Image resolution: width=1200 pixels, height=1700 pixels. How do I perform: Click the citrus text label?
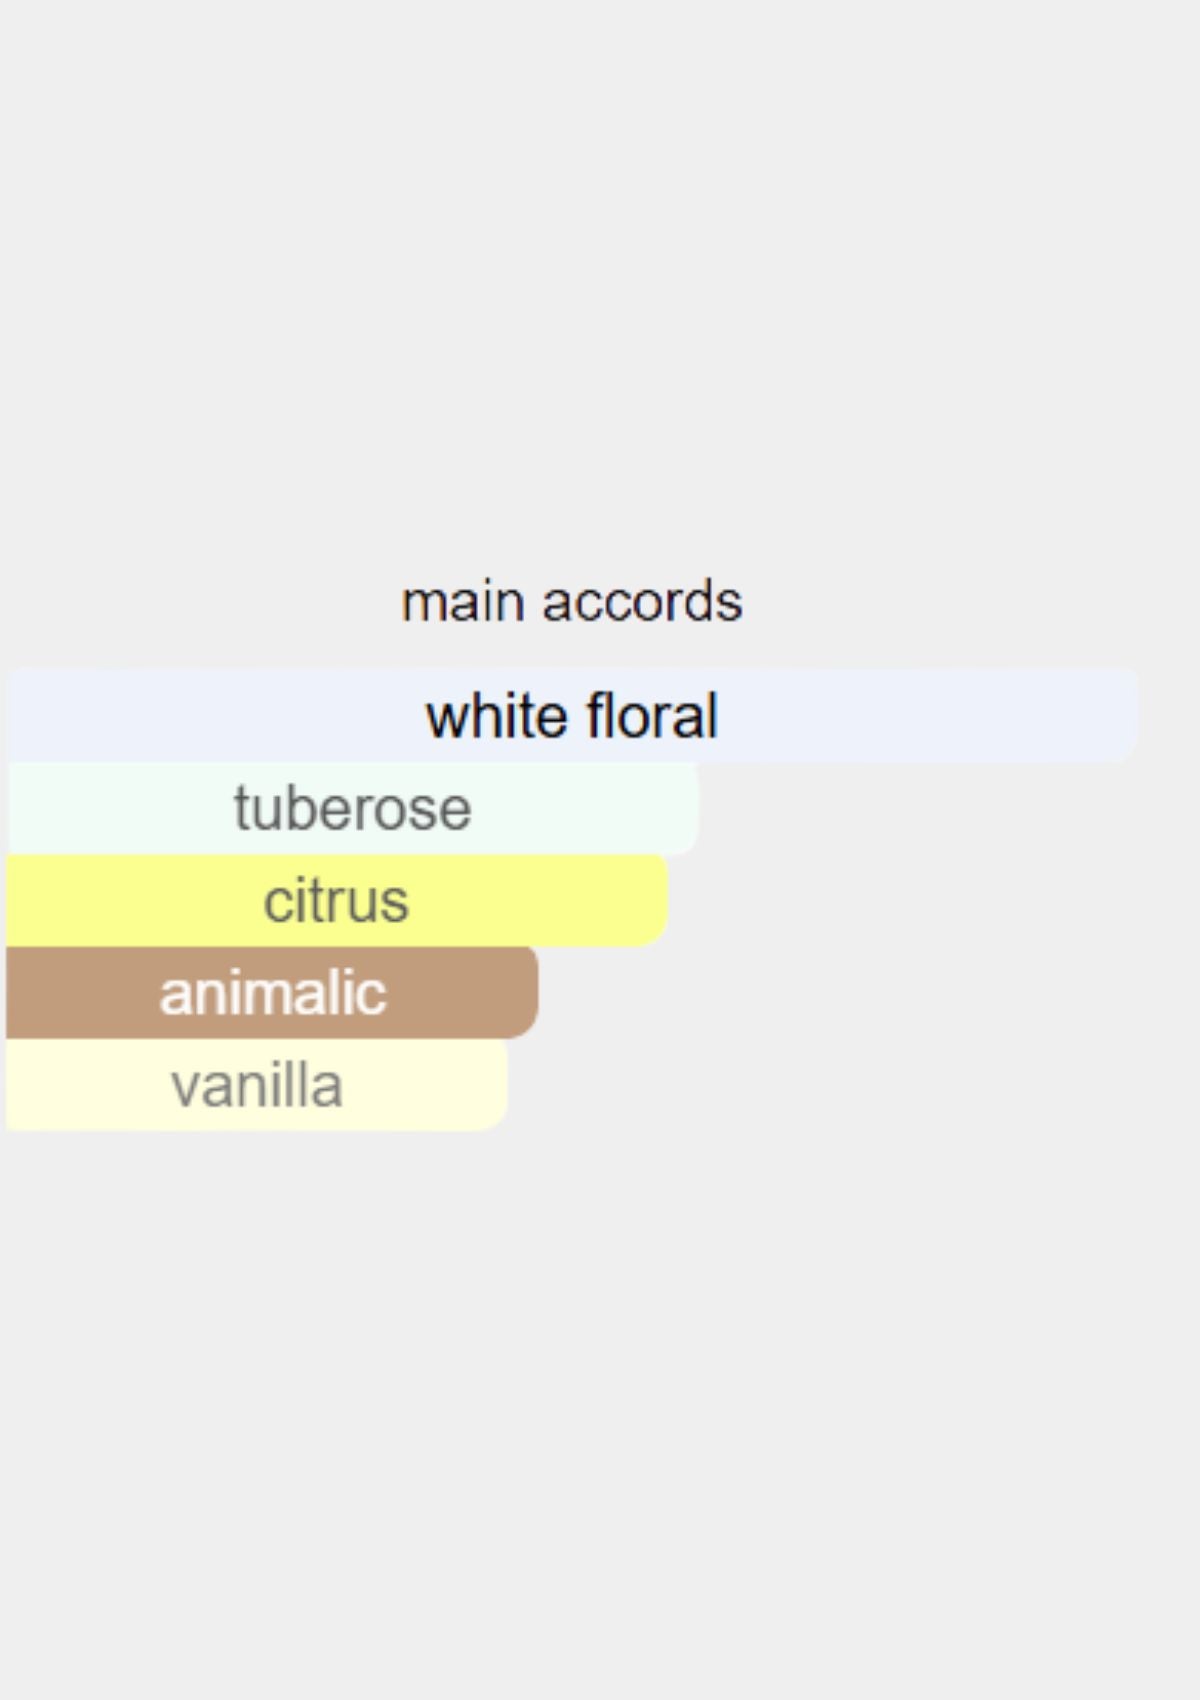(x=337, y=901)
